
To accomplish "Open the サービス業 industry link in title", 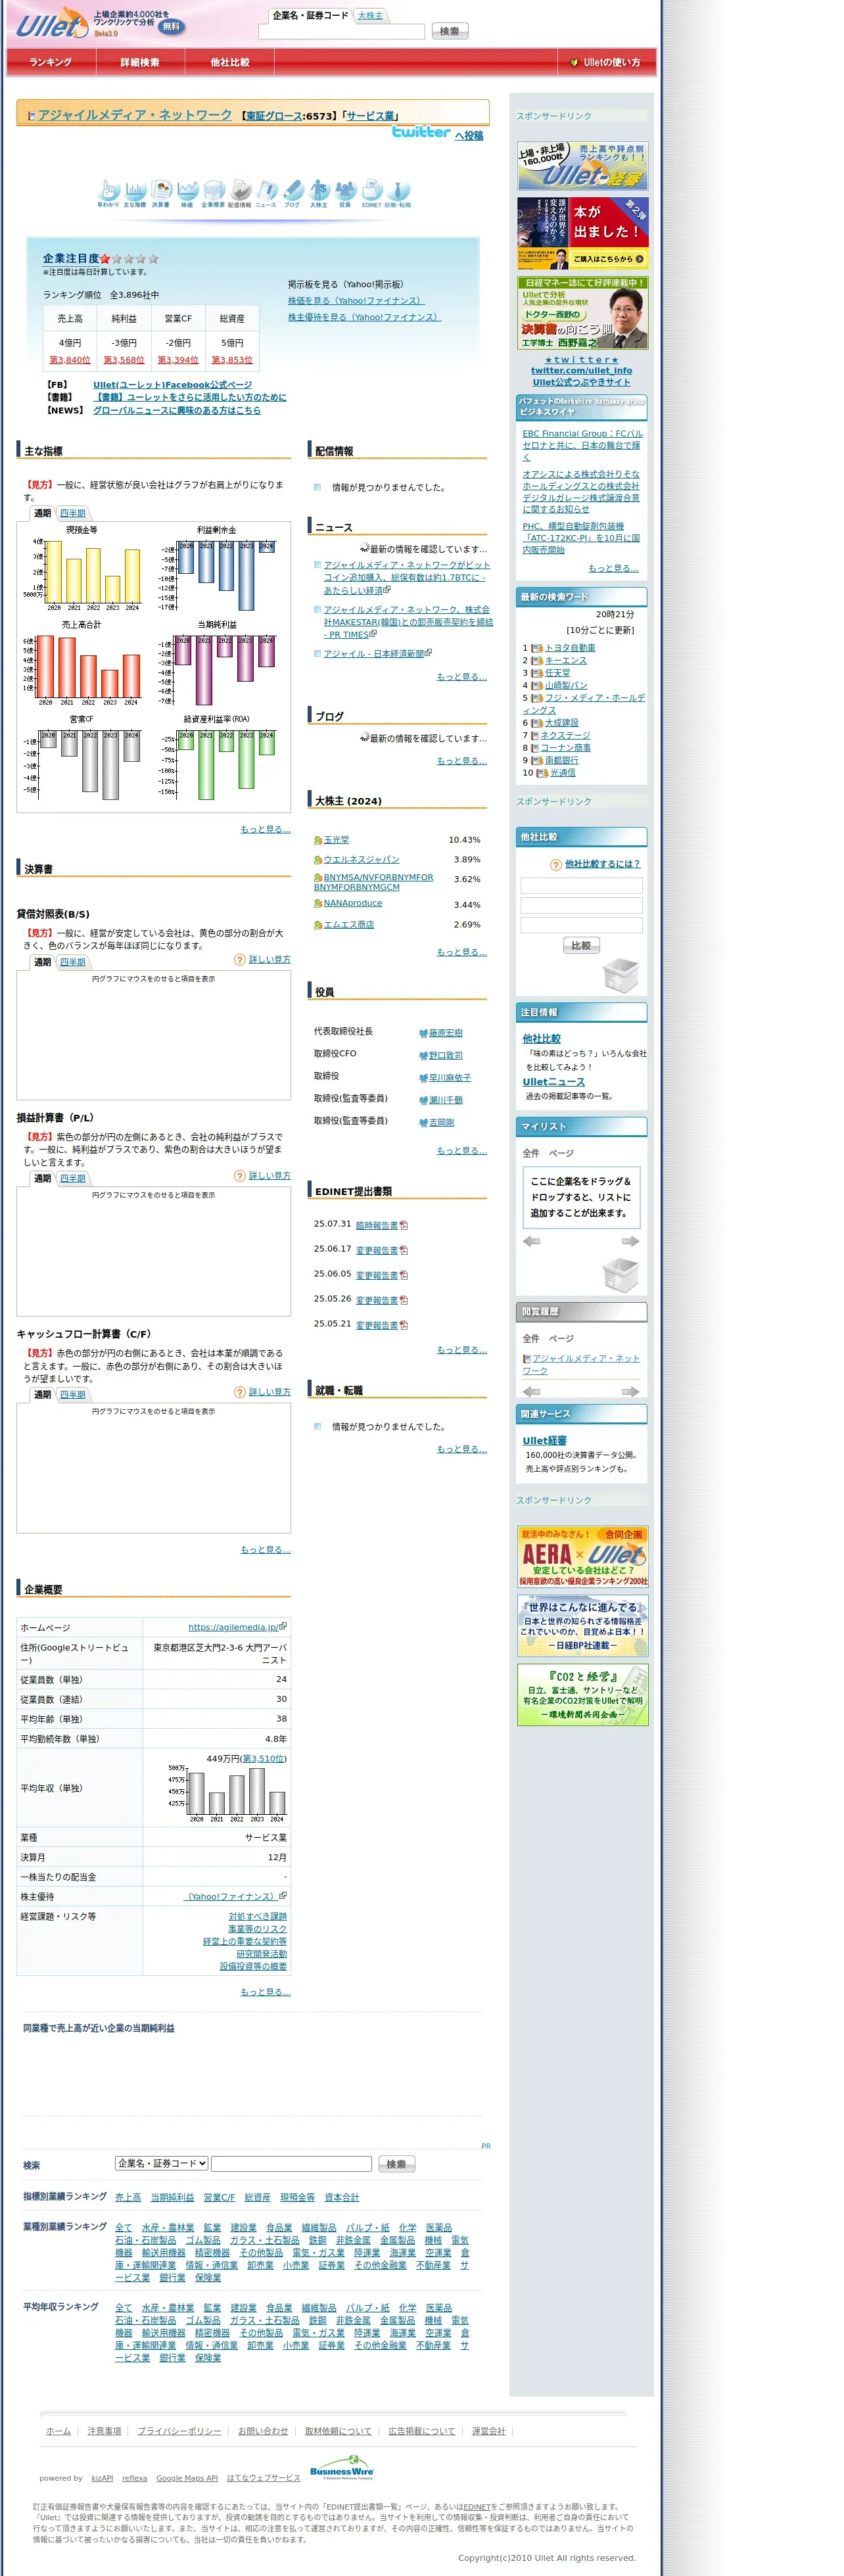I will coord(370,116).
